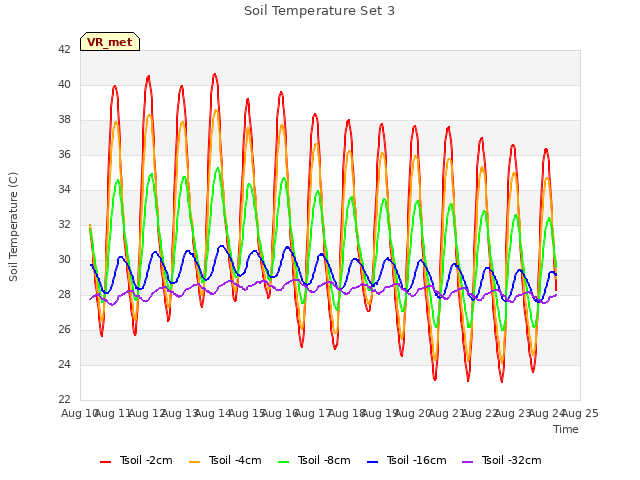This screenshot has height=480, width=640.
Task: Select the Tsoil -16cm legend label
Action: 416,460
